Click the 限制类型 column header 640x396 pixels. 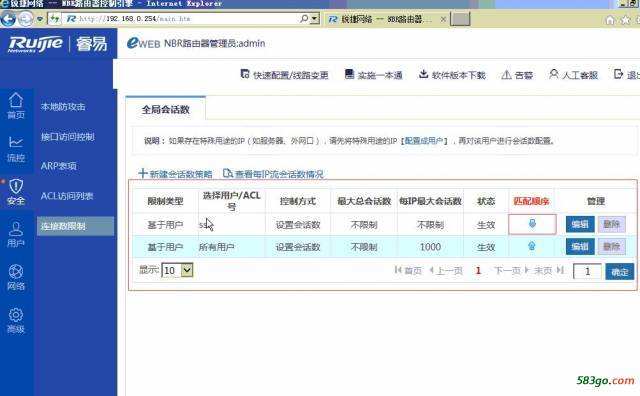click(x=165, y=201)
